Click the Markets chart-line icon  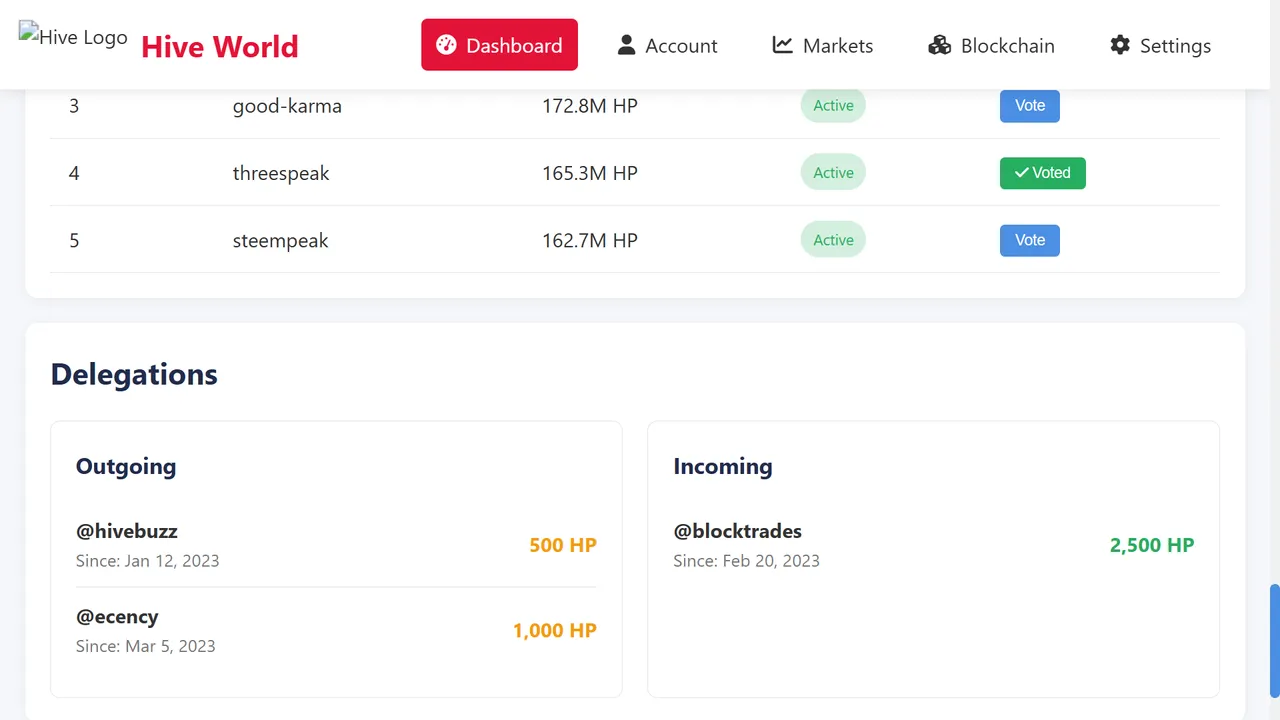pos(782,45)
